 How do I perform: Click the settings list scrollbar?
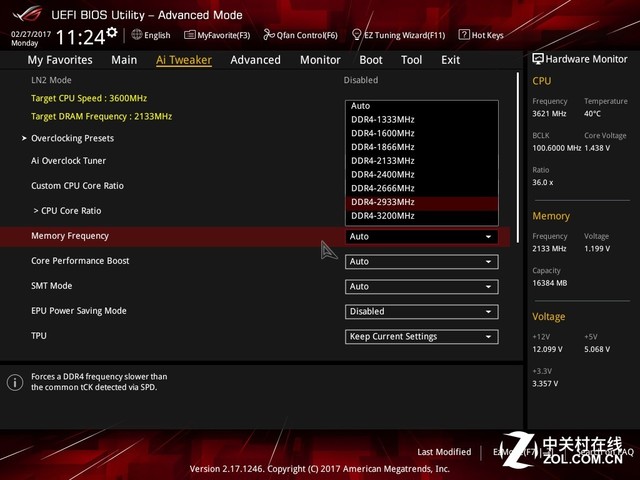(x=518, y=157)
